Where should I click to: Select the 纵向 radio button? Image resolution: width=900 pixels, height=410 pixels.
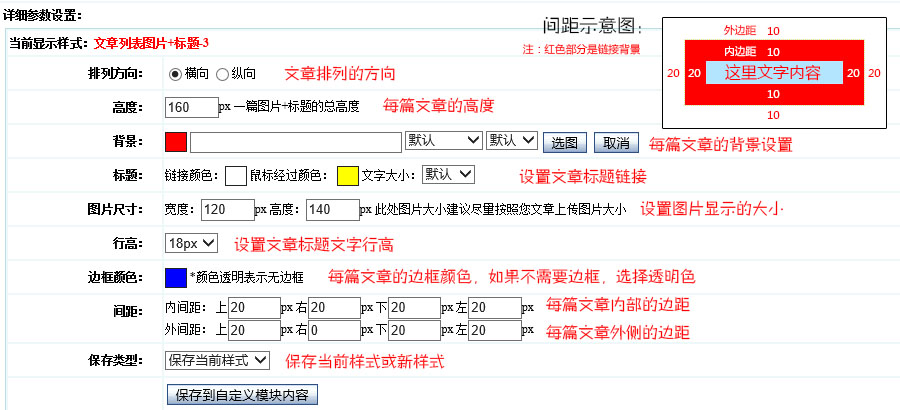point(222,73)
